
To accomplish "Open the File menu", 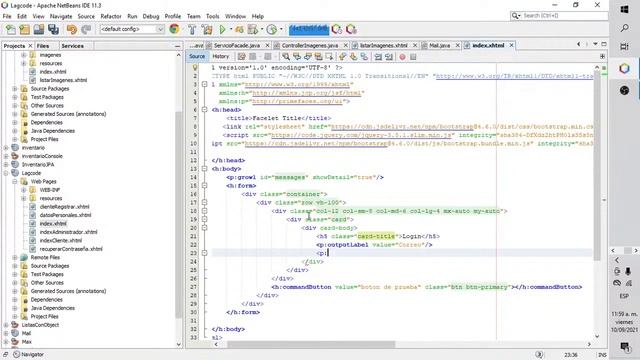I will pos(7,16).
